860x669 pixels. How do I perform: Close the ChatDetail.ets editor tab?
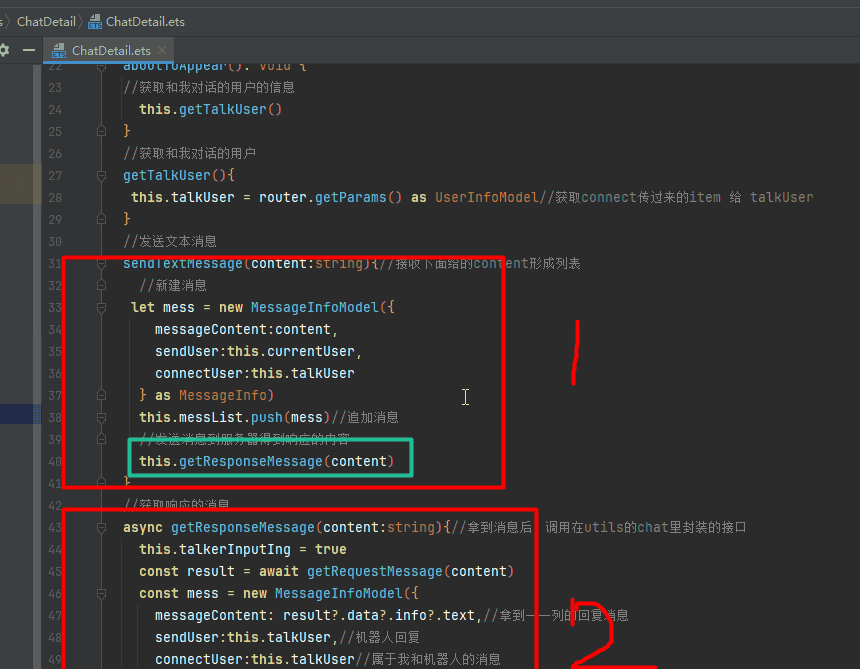(162, 50)
